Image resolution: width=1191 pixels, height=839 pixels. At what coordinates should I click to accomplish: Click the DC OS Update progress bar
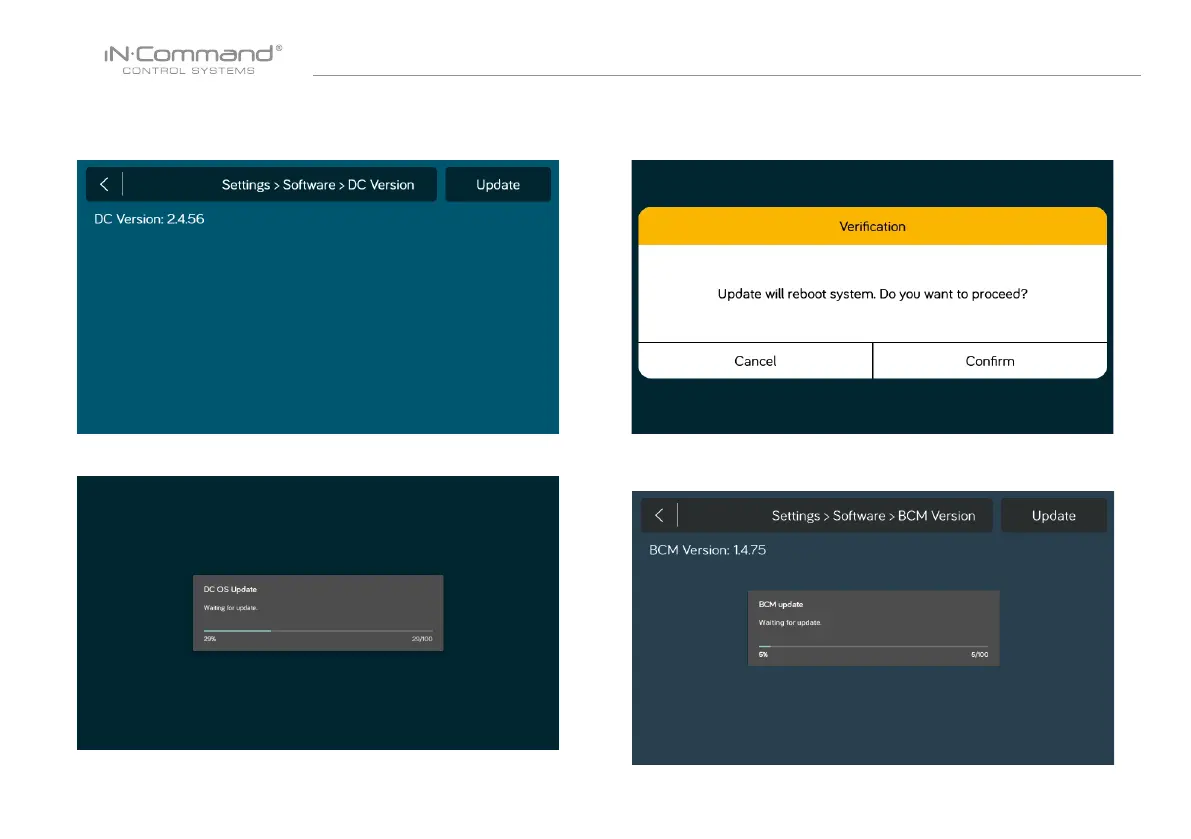click(317, 631)
